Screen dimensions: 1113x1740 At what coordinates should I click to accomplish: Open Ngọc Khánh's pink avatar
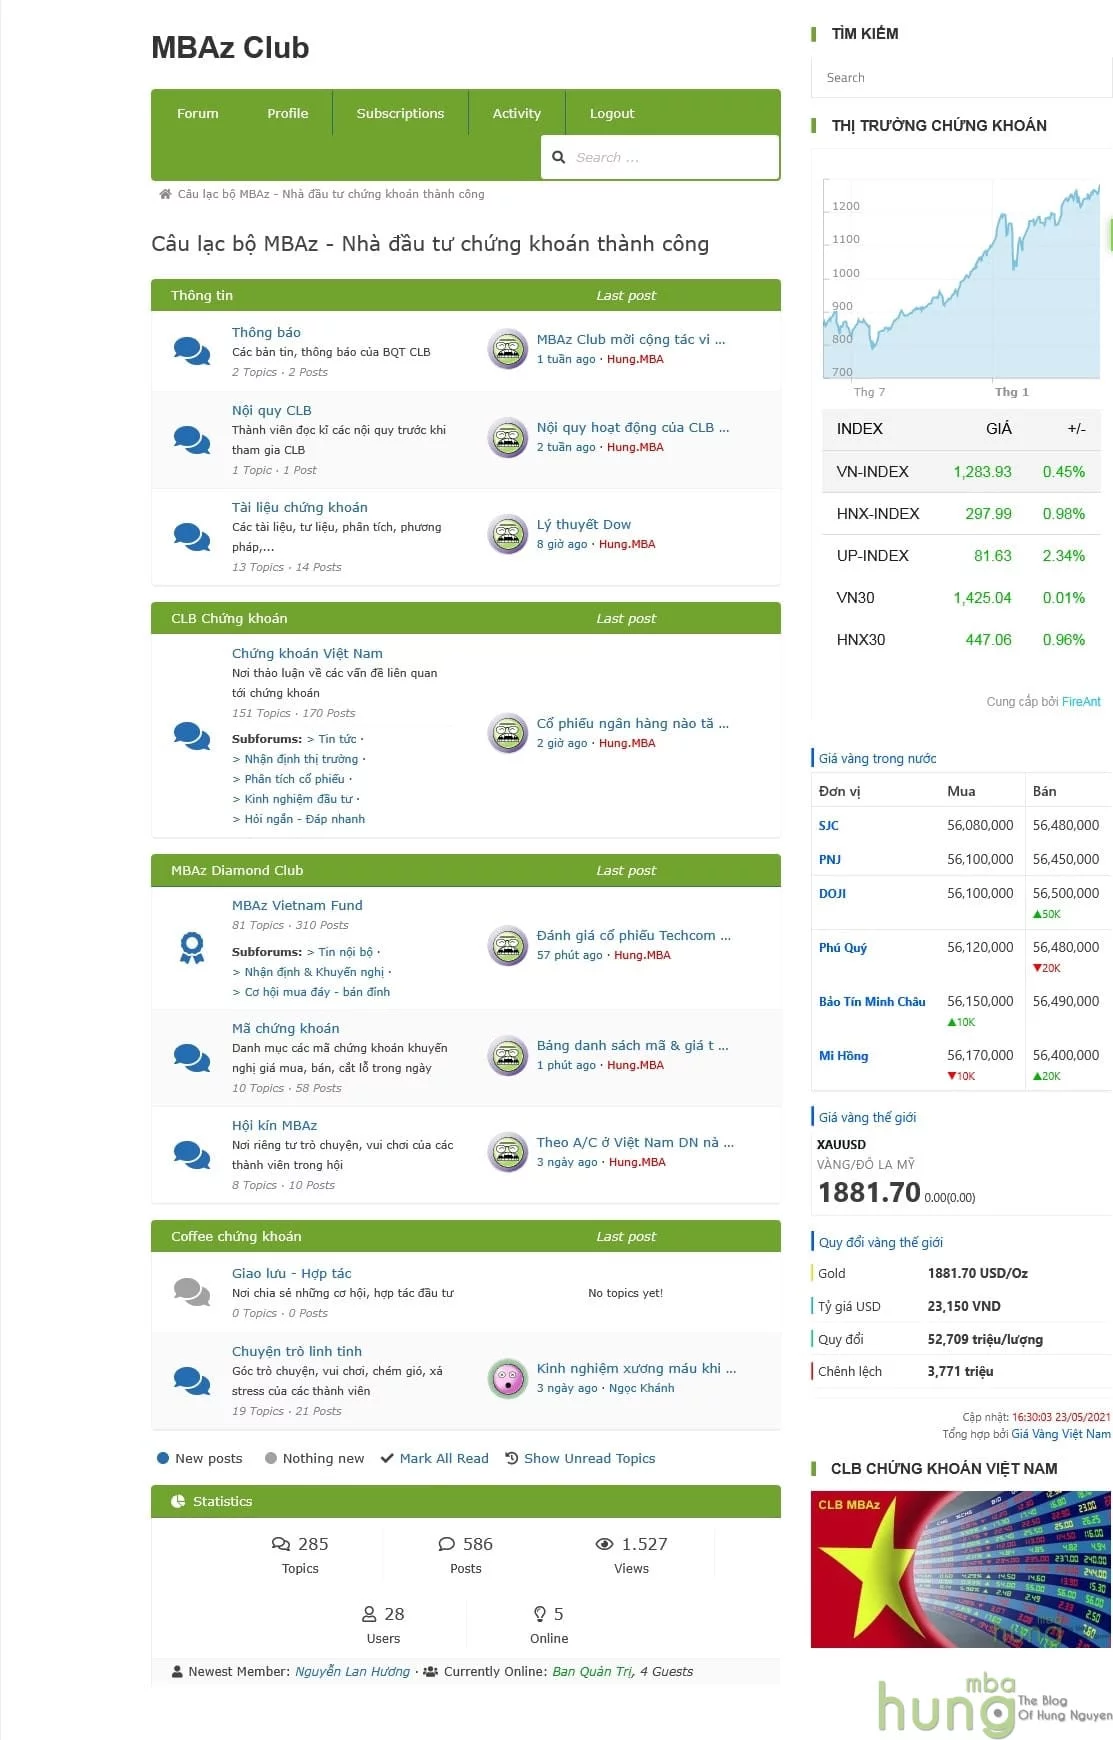pyautogui.click(x=508, y=1378)
